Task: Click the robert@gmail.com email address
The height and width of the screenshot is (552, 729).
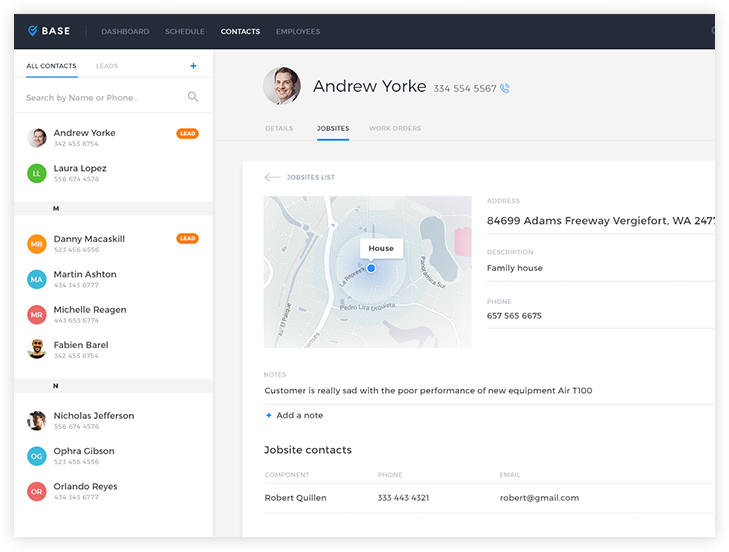Action: pyautogui.click(x=539, y=497)
